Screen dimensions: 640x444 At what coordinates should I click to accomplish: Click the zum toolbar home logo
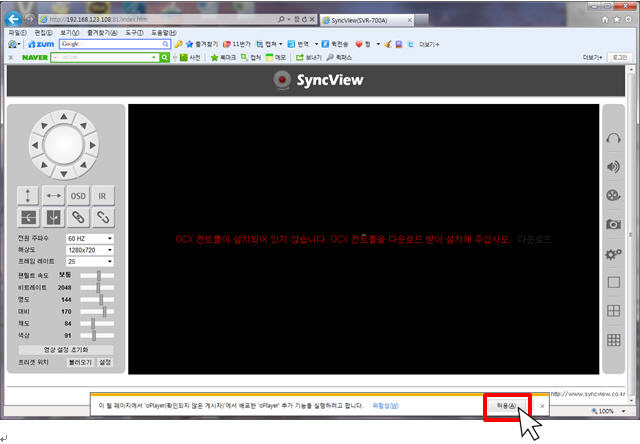[41, 44]
